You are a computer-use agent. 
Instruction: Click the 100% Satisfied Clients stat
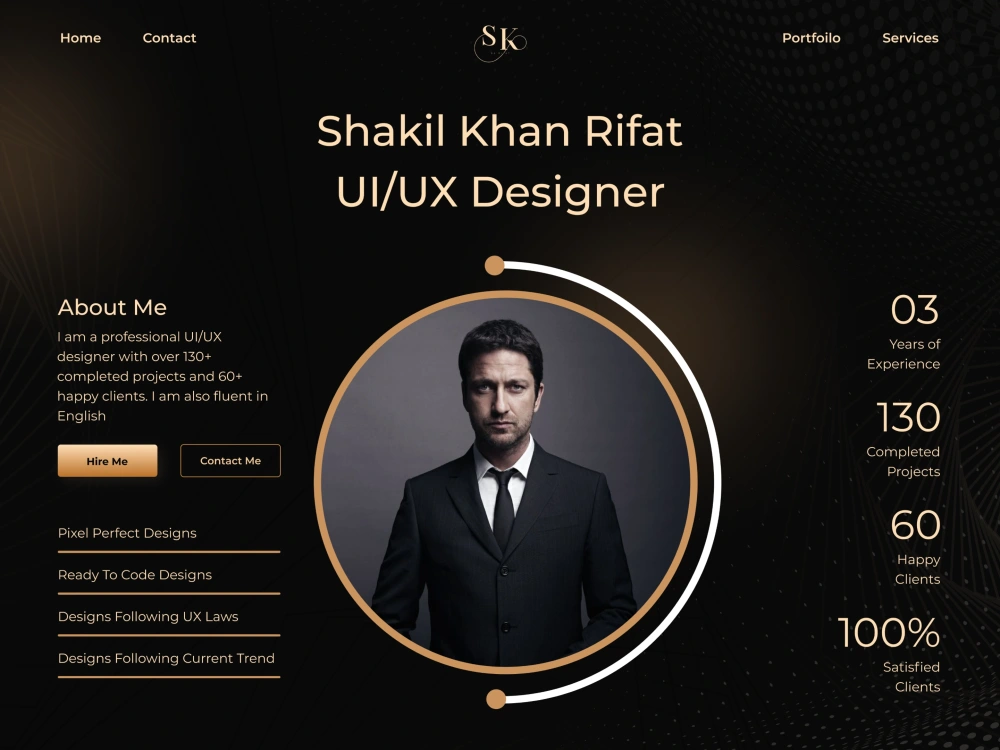(889, 655)
